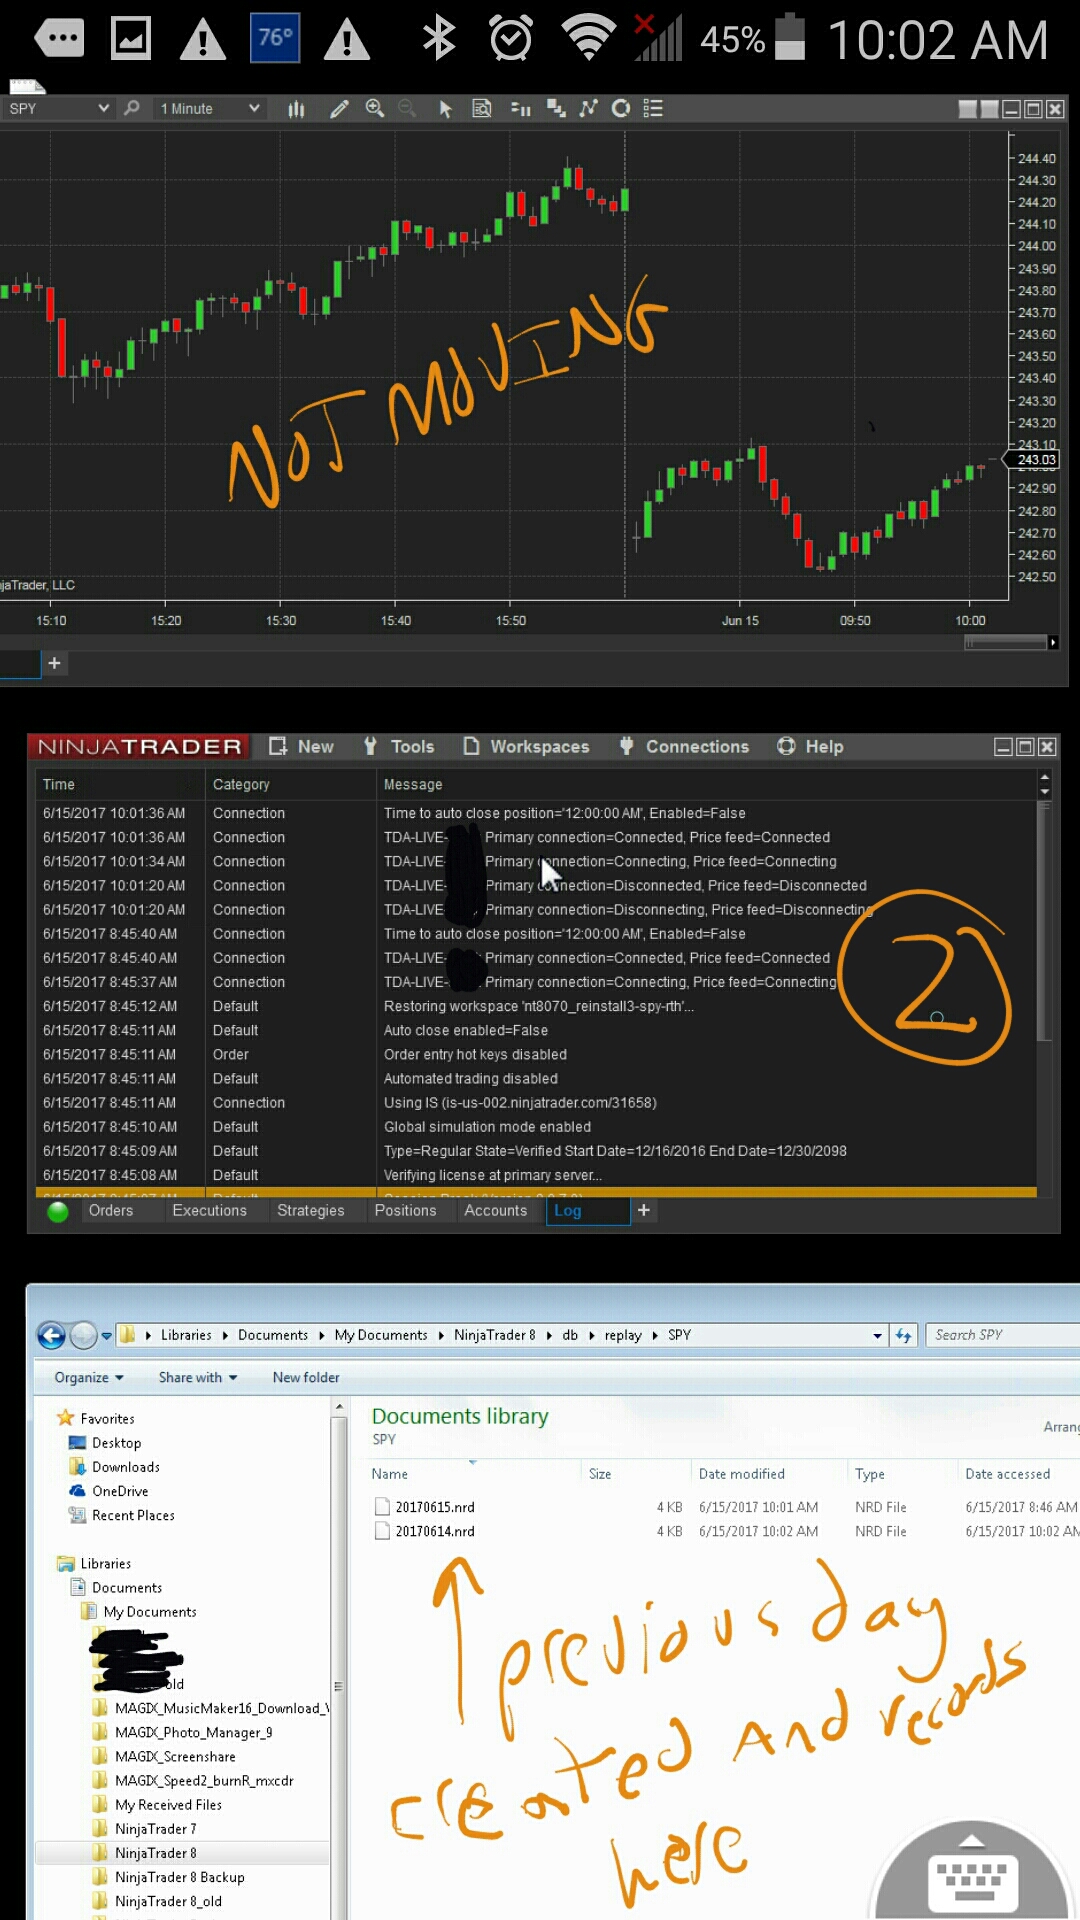Screen dimensions: 1080x1920
Task: Select file 20170614.nrd
Action: (x=435, y=1531)
